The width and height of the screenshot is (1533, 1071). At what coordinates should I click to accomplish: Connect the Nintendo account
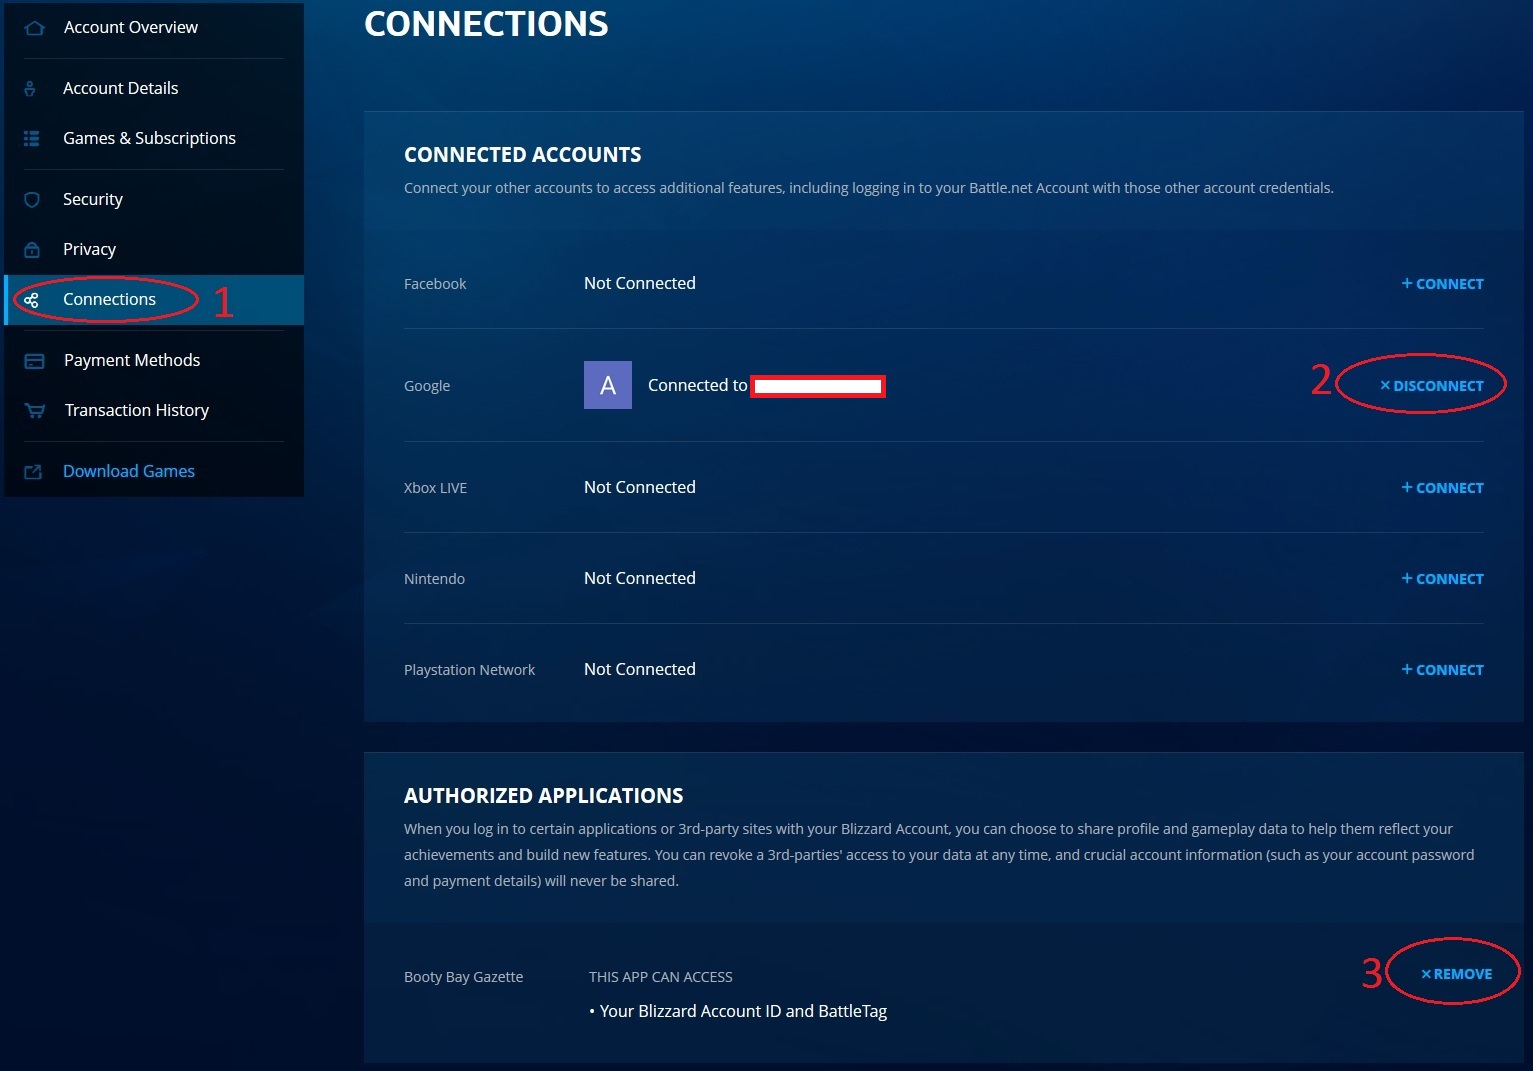[1442, 579]
